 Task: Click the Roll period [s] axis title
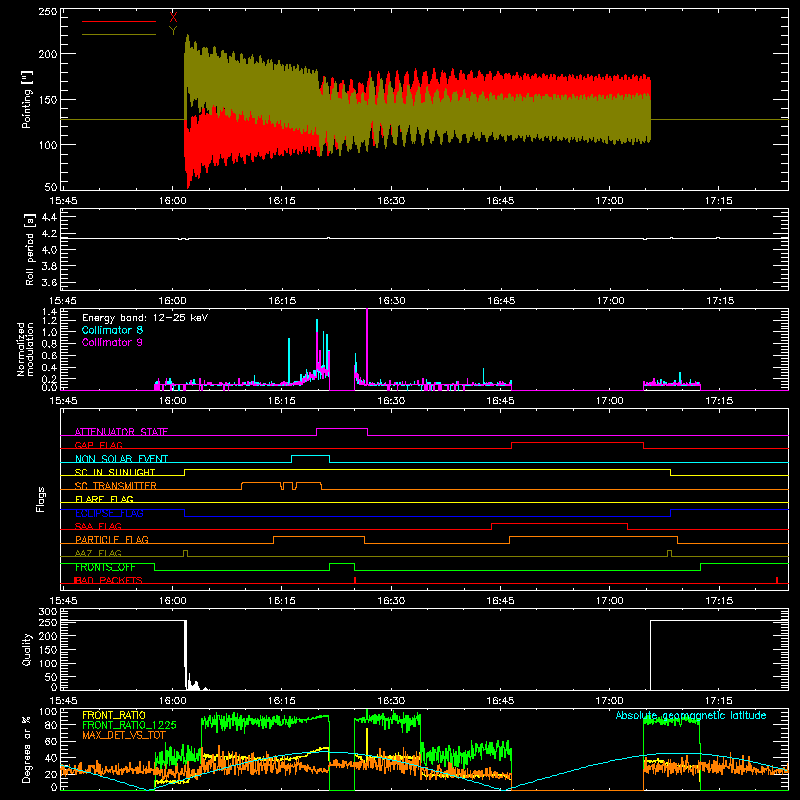pyautogui.click(x=30, y=249)
